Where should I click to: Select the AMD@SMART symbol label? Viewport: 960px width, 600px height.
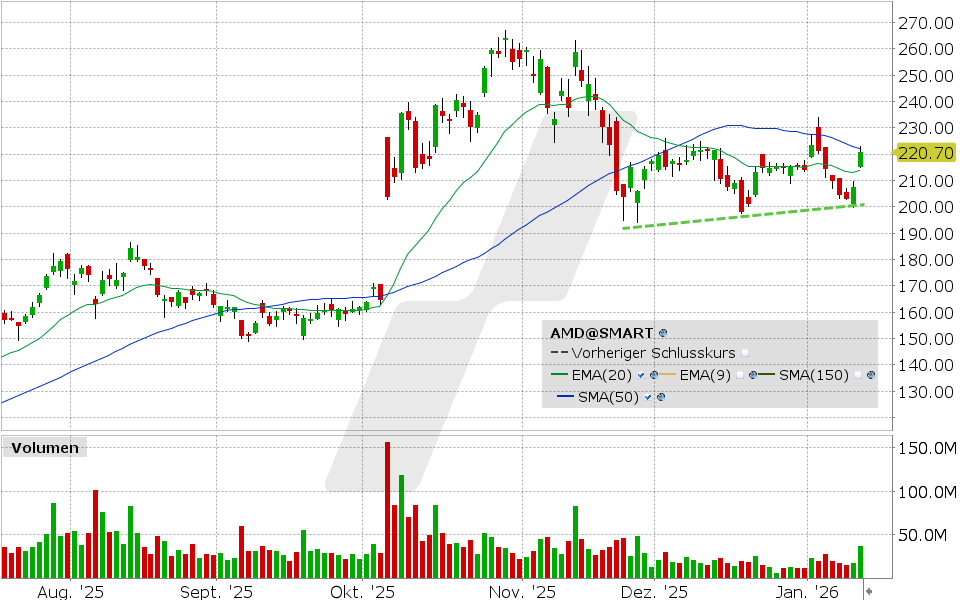(x=600, y=332)
